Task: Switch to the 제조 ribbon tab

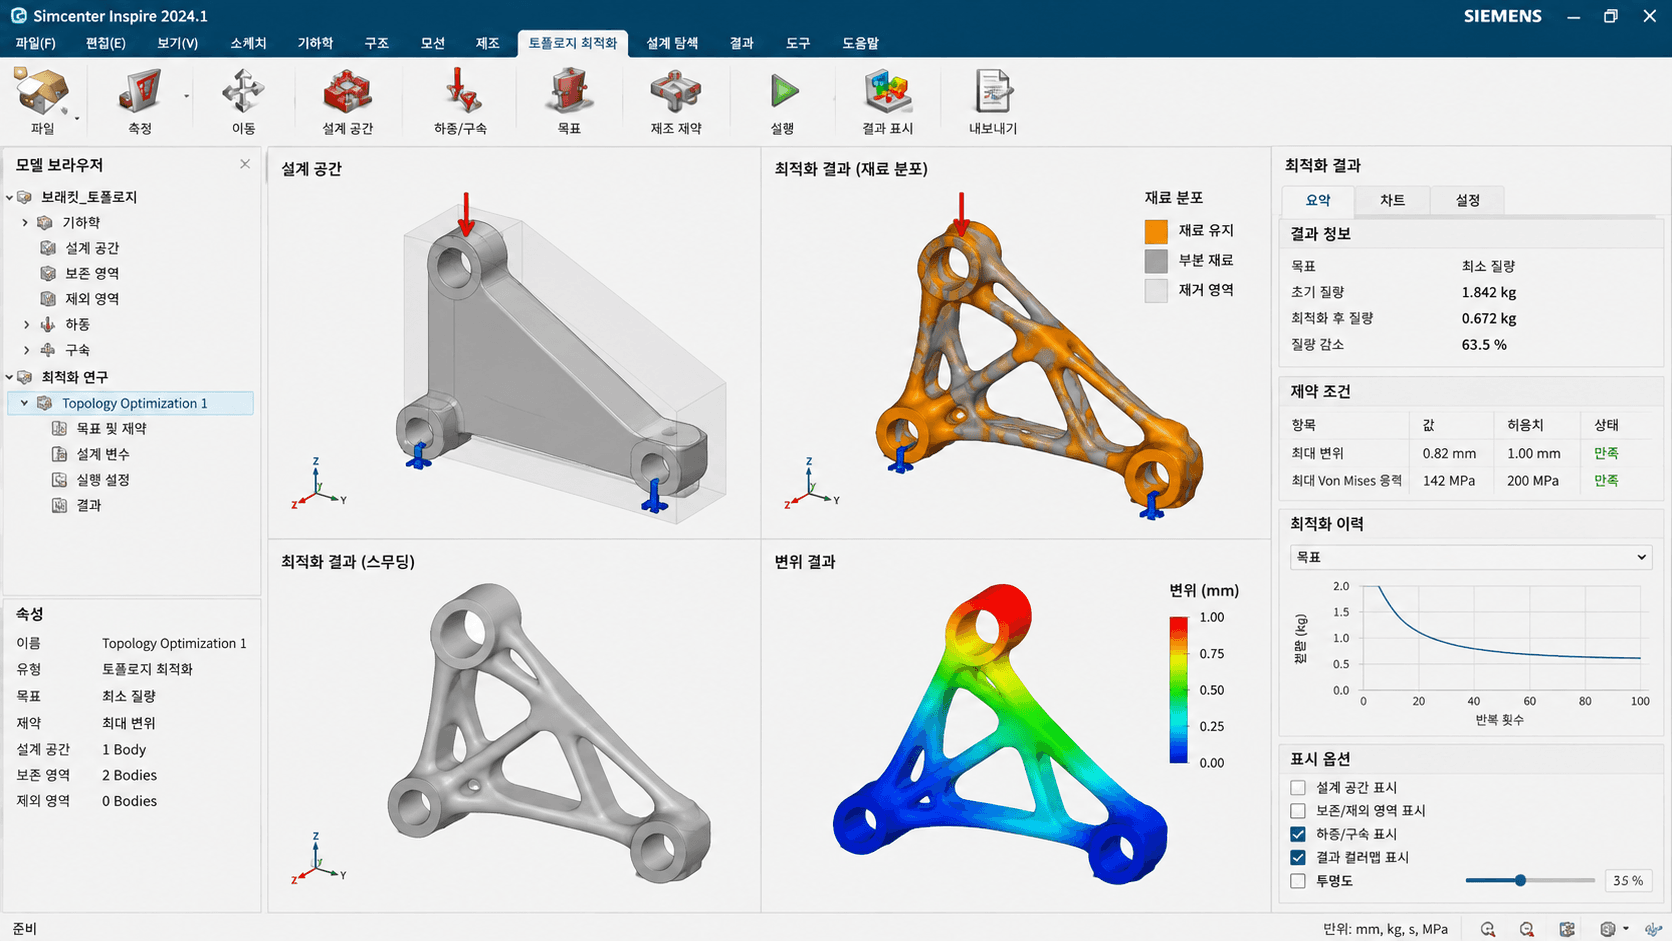Action: coord(487,43)
